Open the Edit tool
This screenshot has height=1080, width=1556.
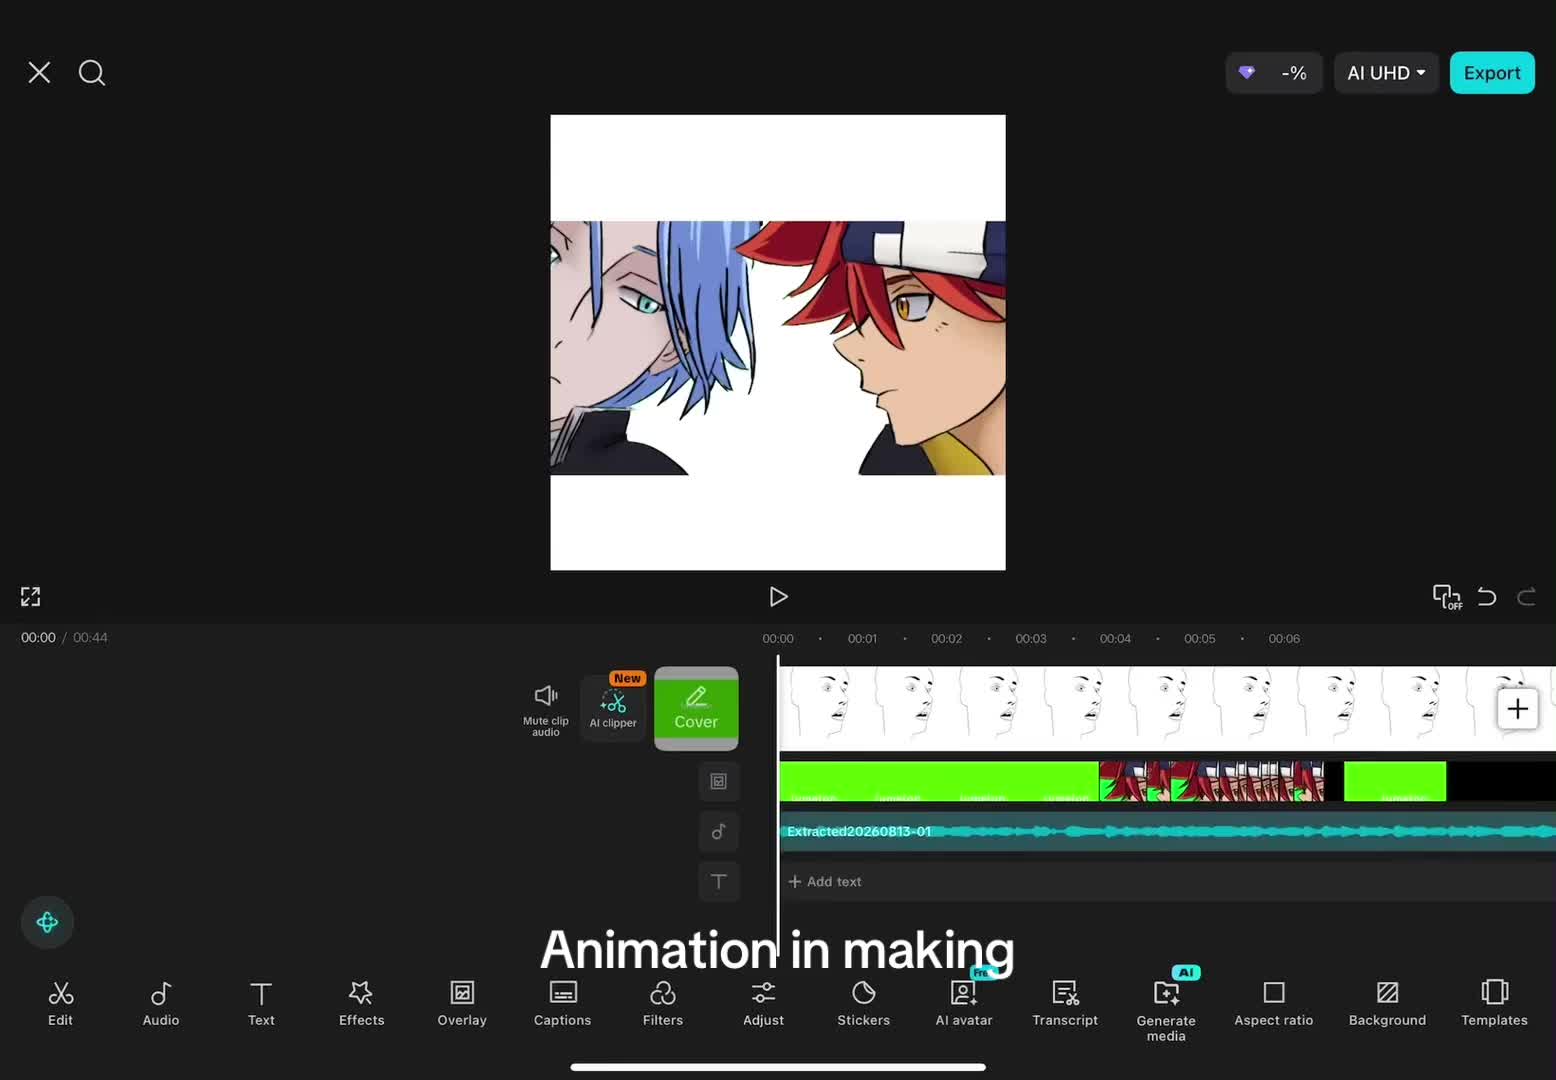(x=60, y=1004)
